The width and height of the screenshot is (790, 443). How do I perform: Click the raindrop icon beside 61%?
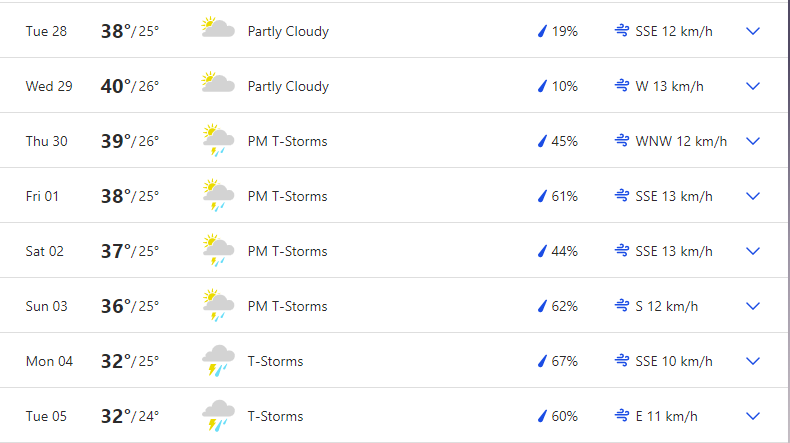click(542, 196)
